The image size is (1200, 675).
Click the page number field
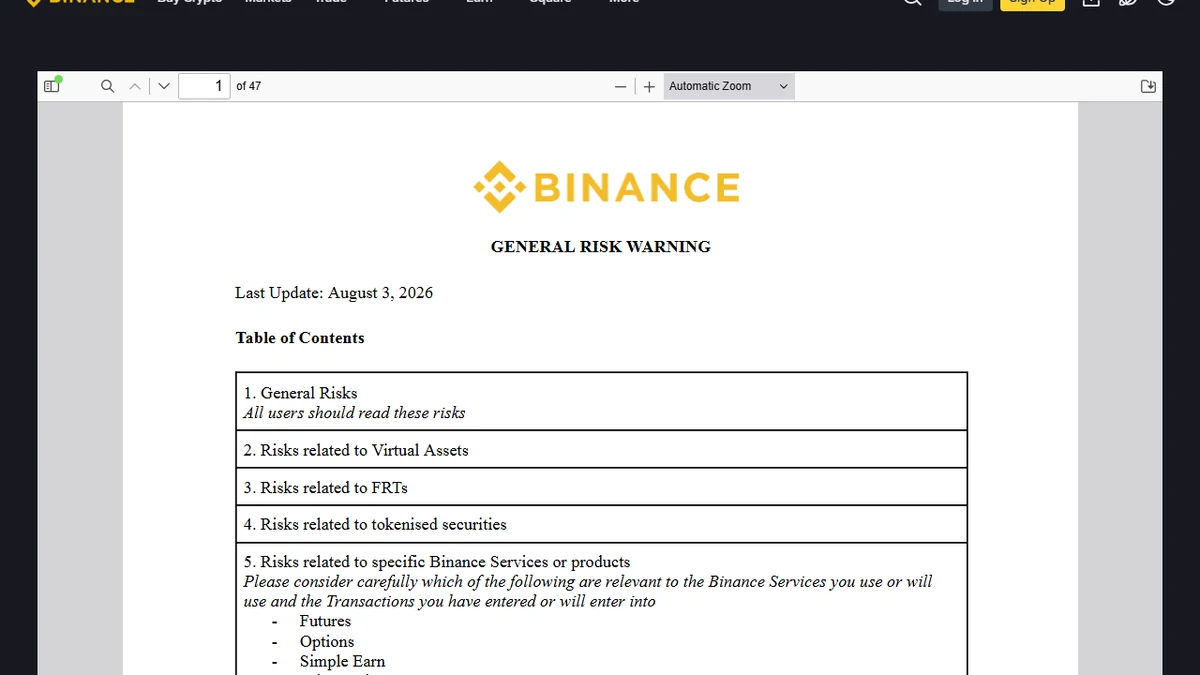tap(204, 86)
